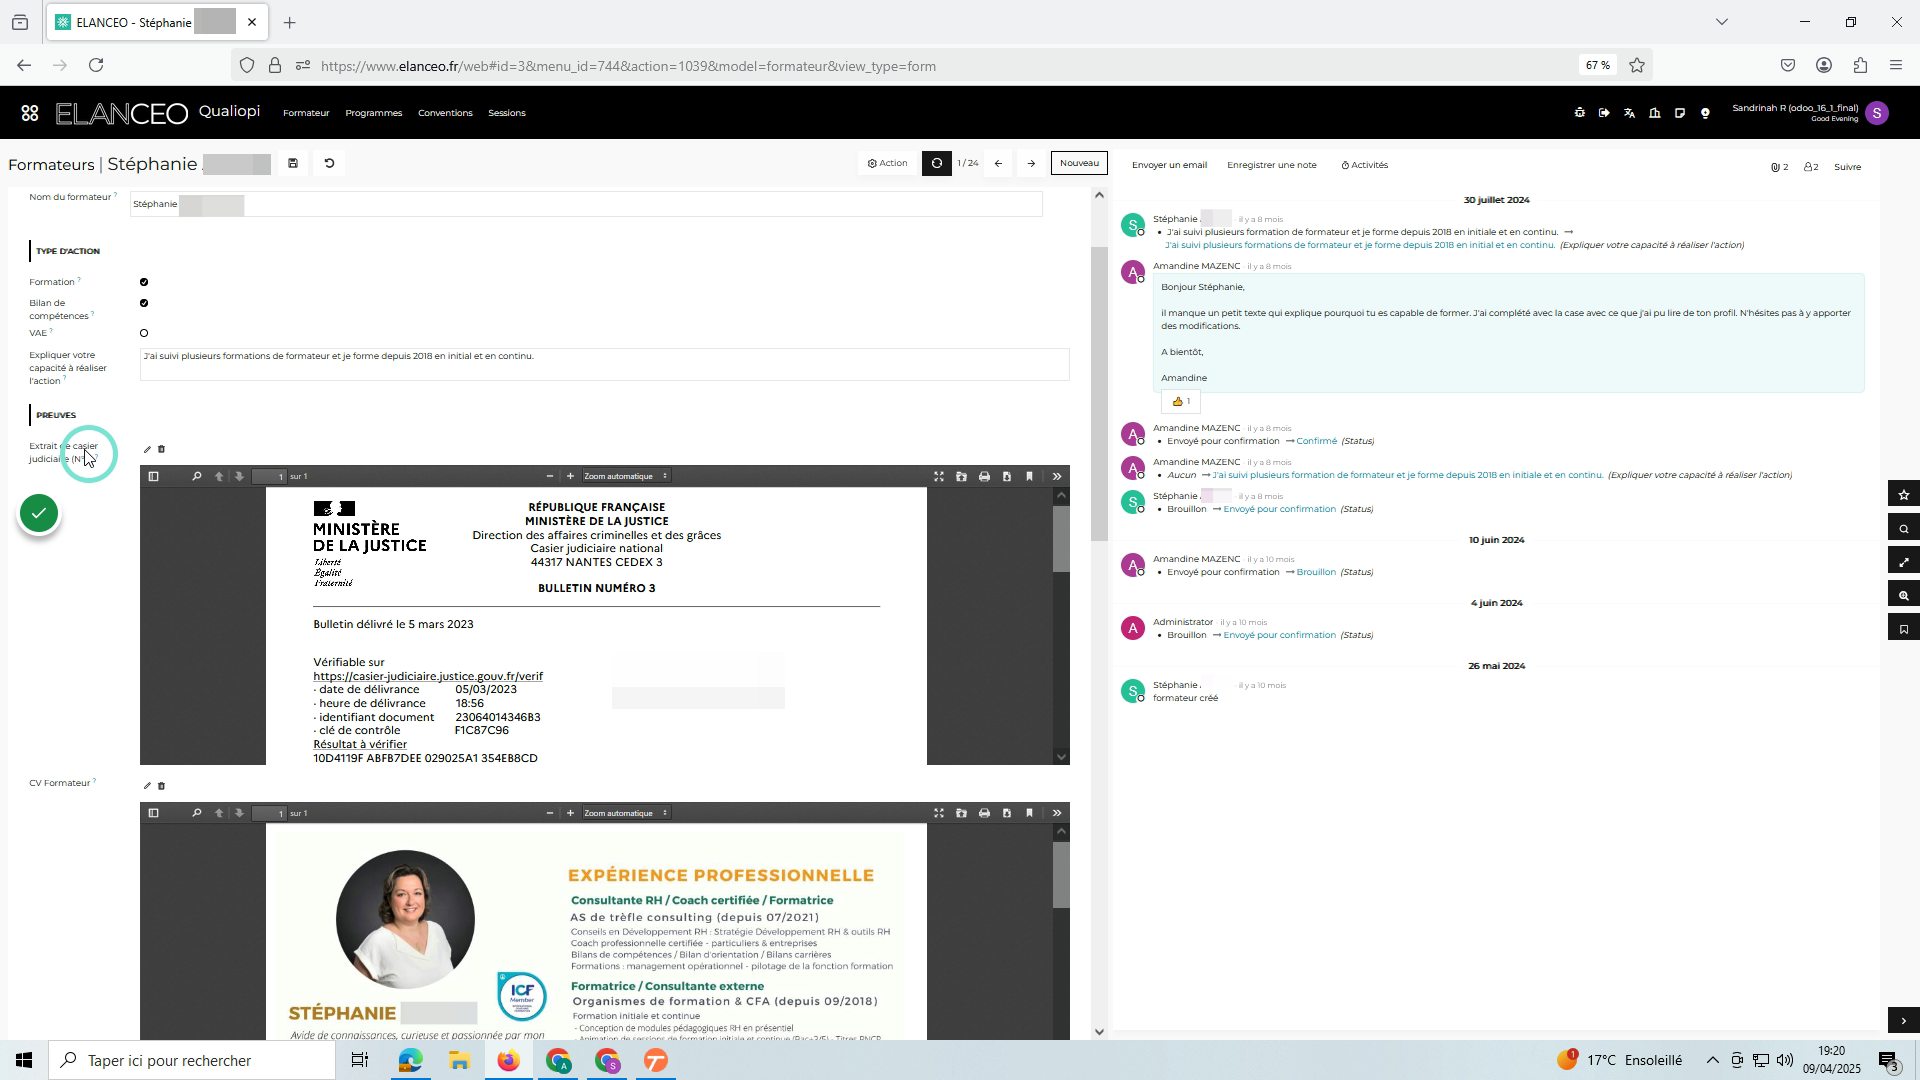Open the Sessions menu
Screen dimensions: 1920x1080
[507, 113]
